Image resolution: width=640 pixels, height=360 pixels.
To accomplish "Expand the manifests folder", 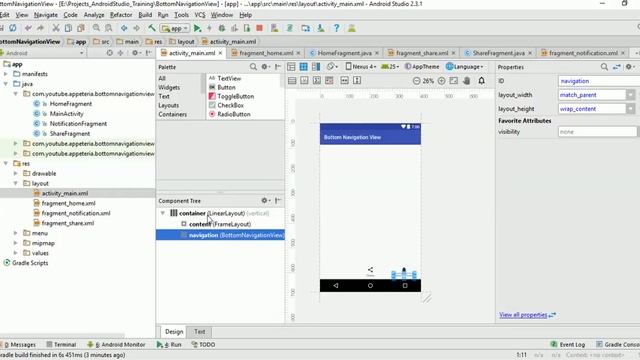I will click(6, 74).
